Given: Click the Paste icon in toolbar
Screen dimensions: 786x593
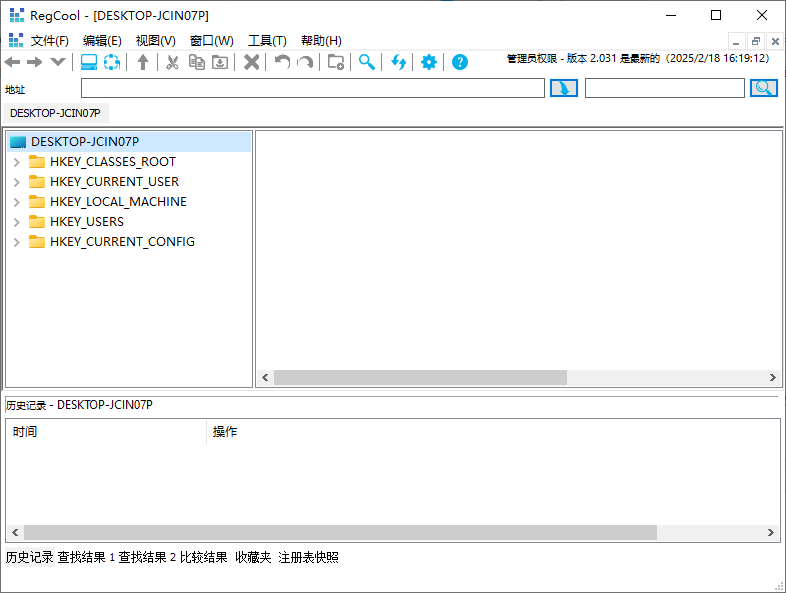Looking at the screenshot, I should 220,62.
